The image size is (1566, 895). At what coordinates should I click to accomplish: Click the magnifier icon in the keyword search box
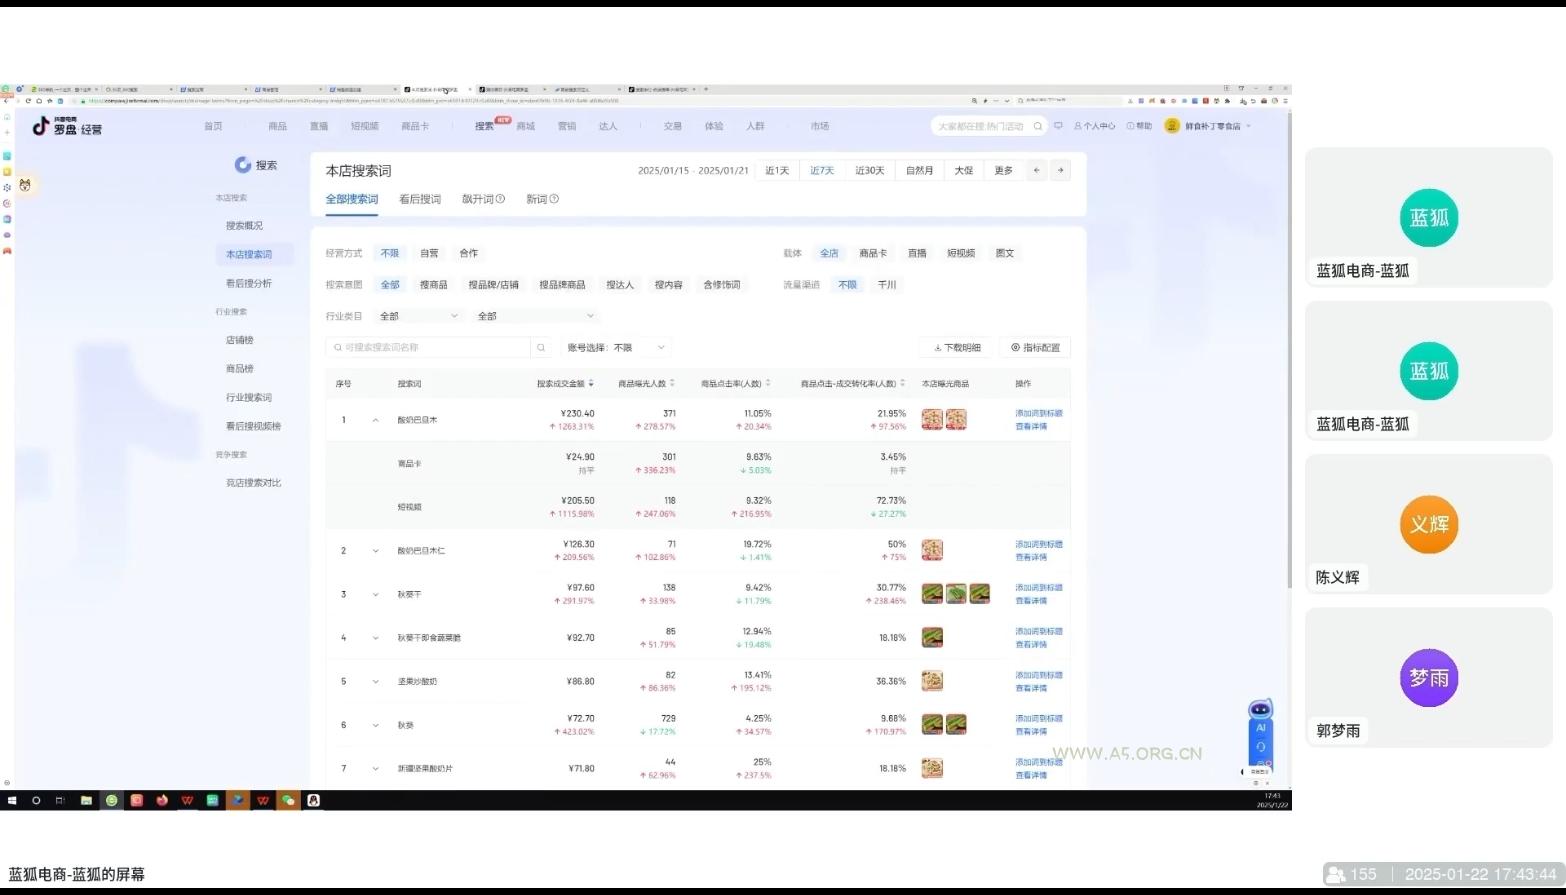[541, 347]
